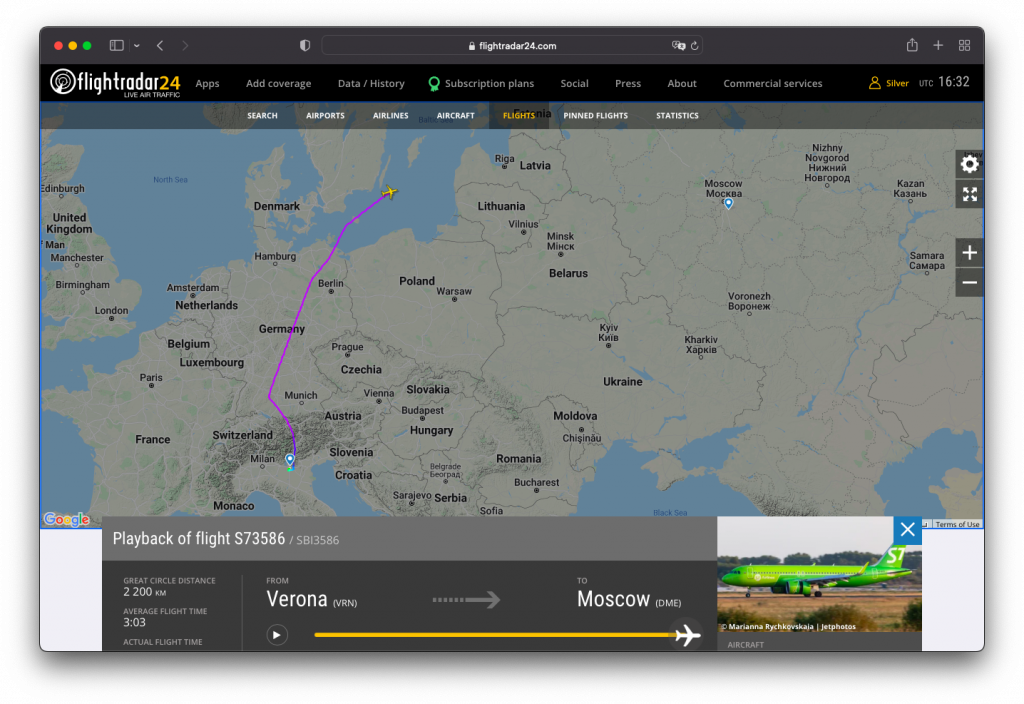
Task: Close the flight playback panel
Action: (907, 530)
